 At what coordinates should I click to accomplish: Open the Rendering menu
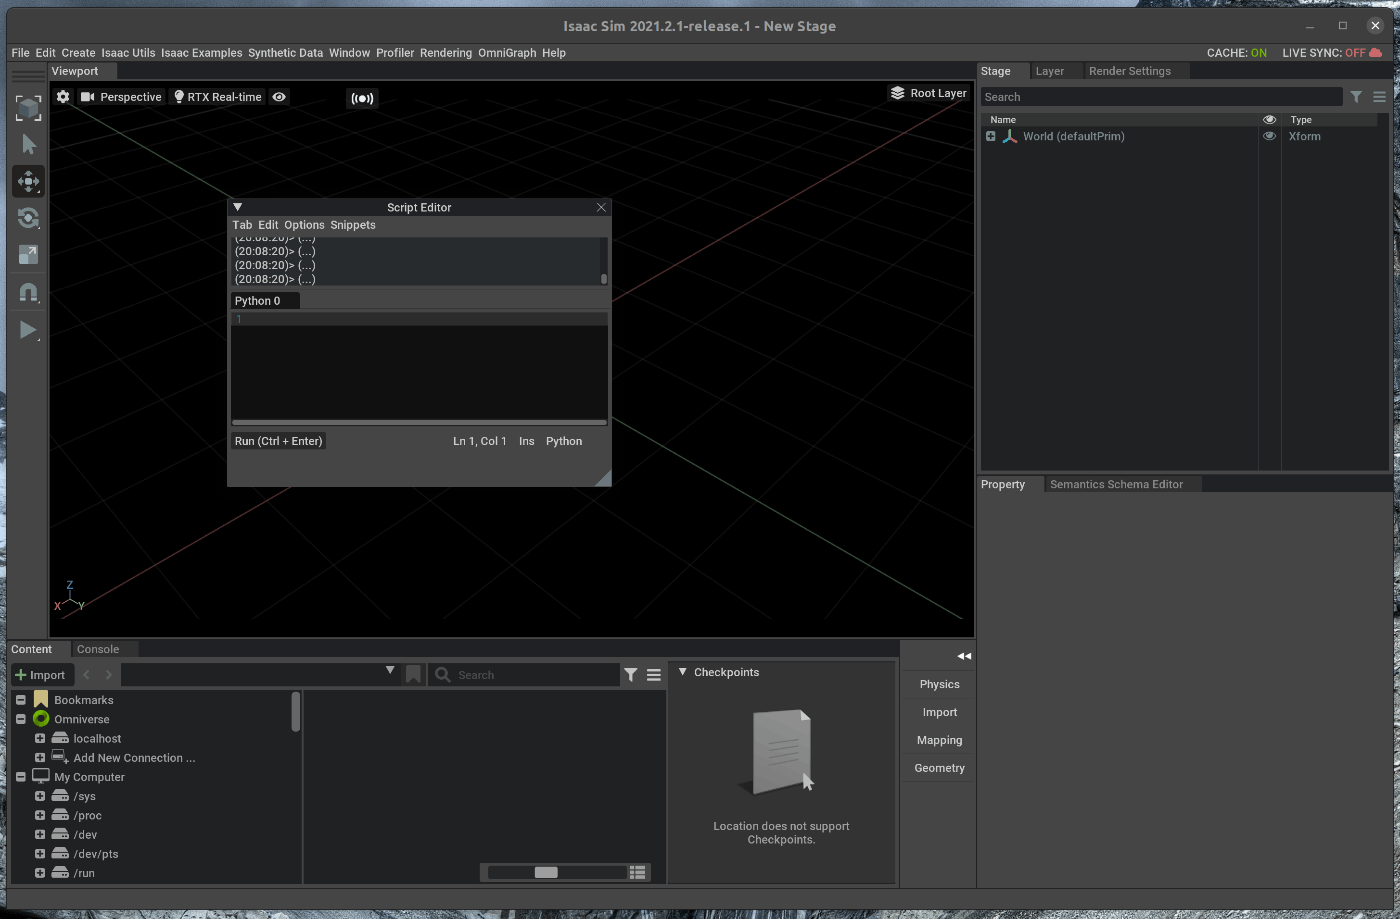[445, 53]
